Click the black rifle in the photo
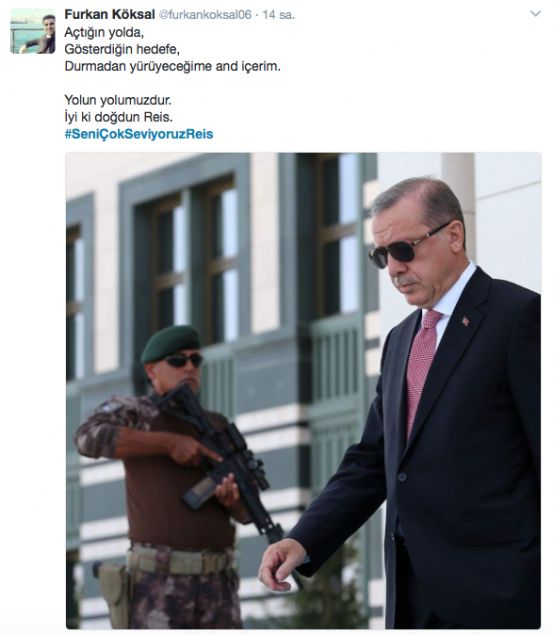Screen dimensions: 553x635 (225, 458)
